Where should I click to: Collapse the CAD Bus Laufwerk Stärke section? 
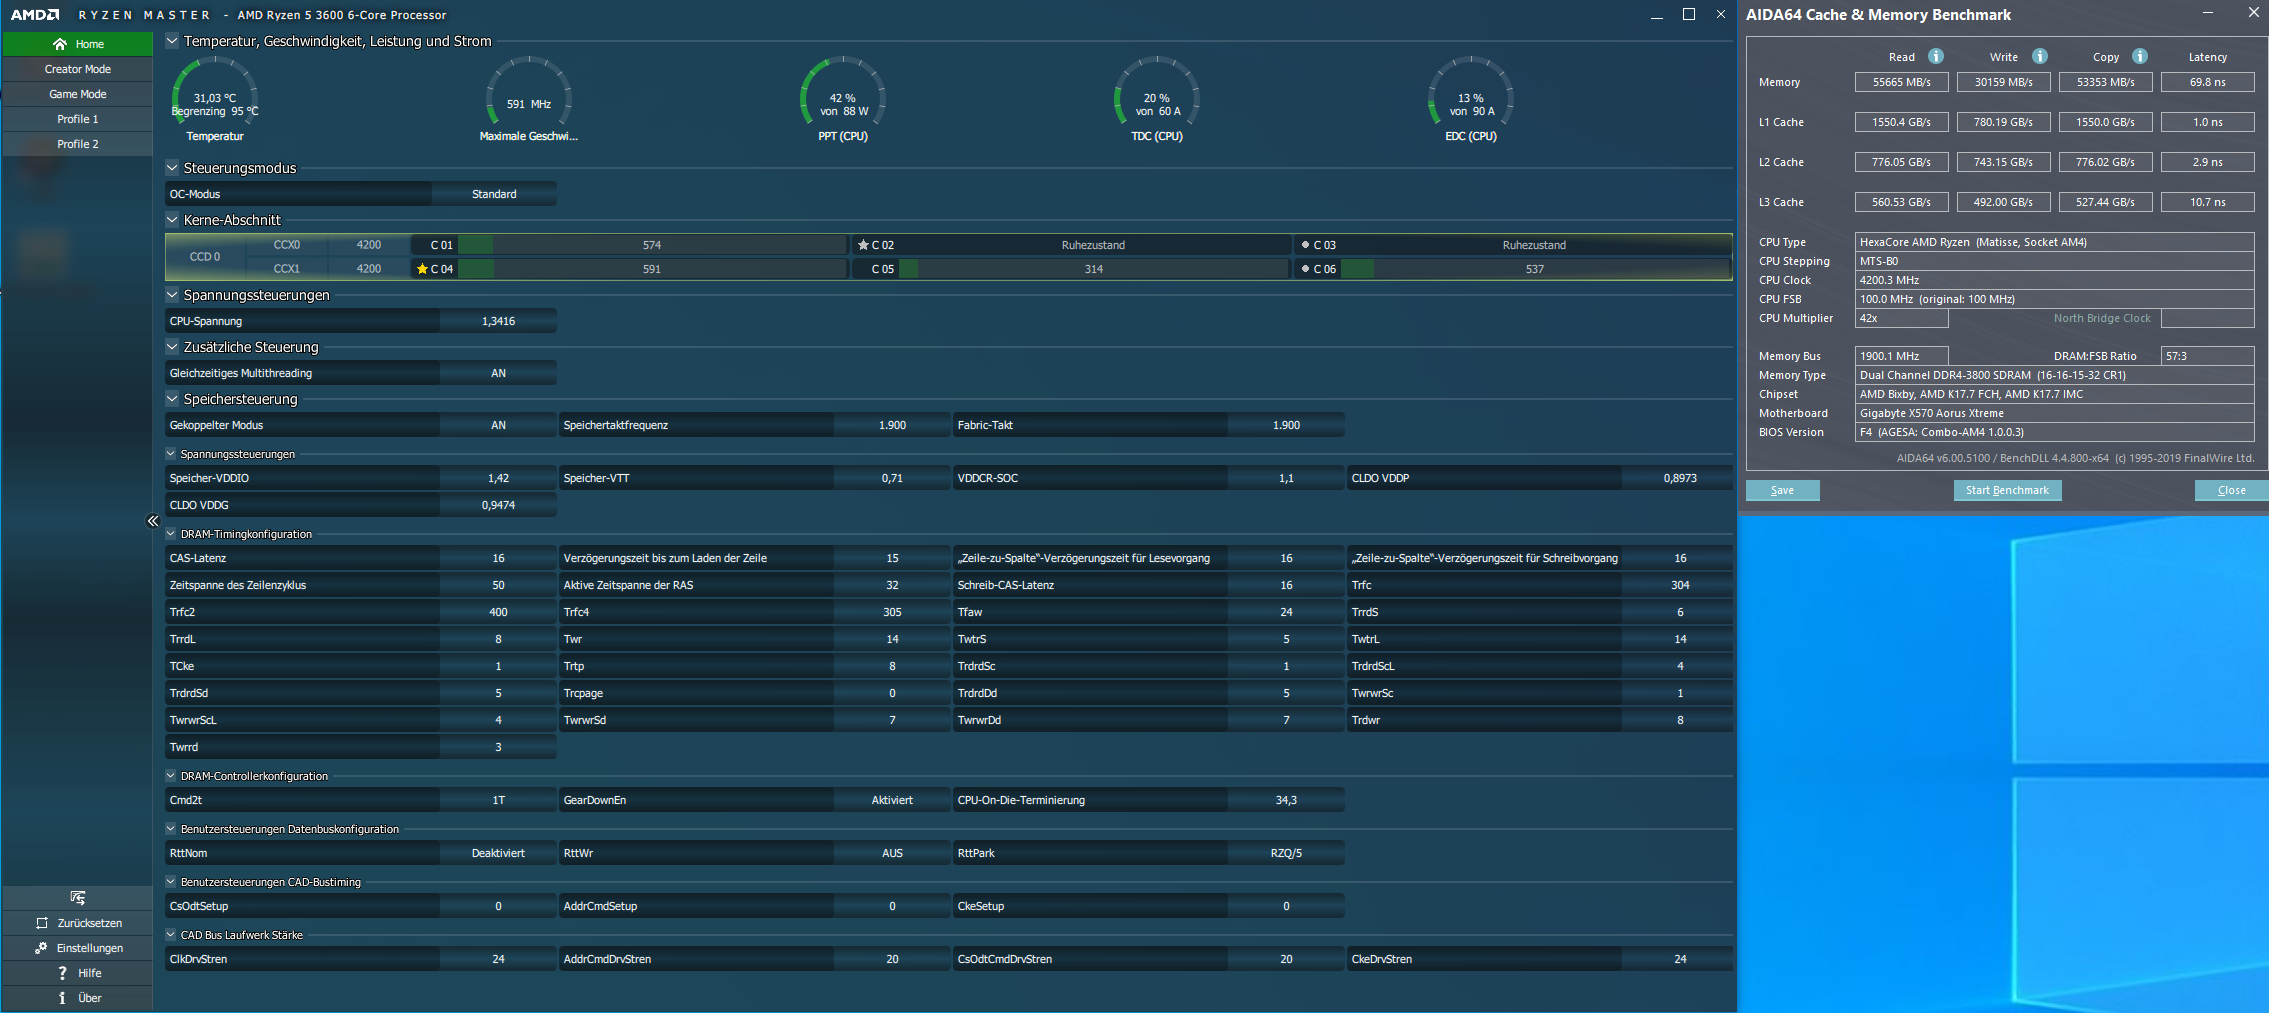point(171,935)
